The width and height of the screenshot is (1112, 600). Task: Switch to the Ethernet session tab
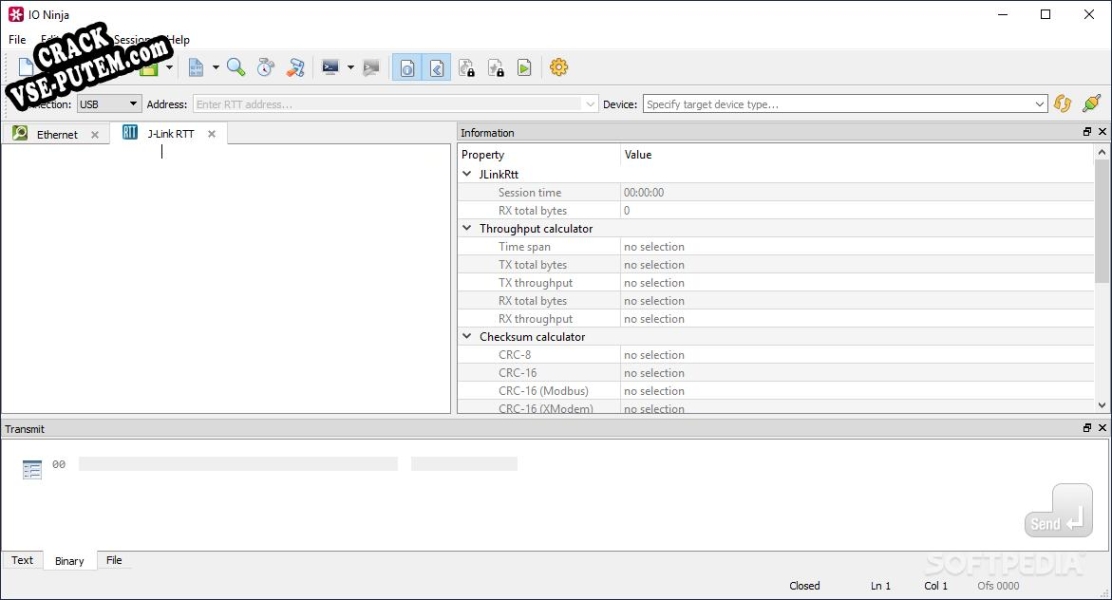pos(56,134)
